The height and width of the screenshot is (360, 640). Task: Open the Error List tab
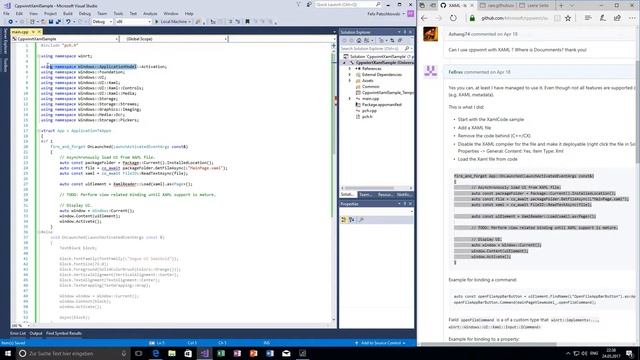point(18,333)
